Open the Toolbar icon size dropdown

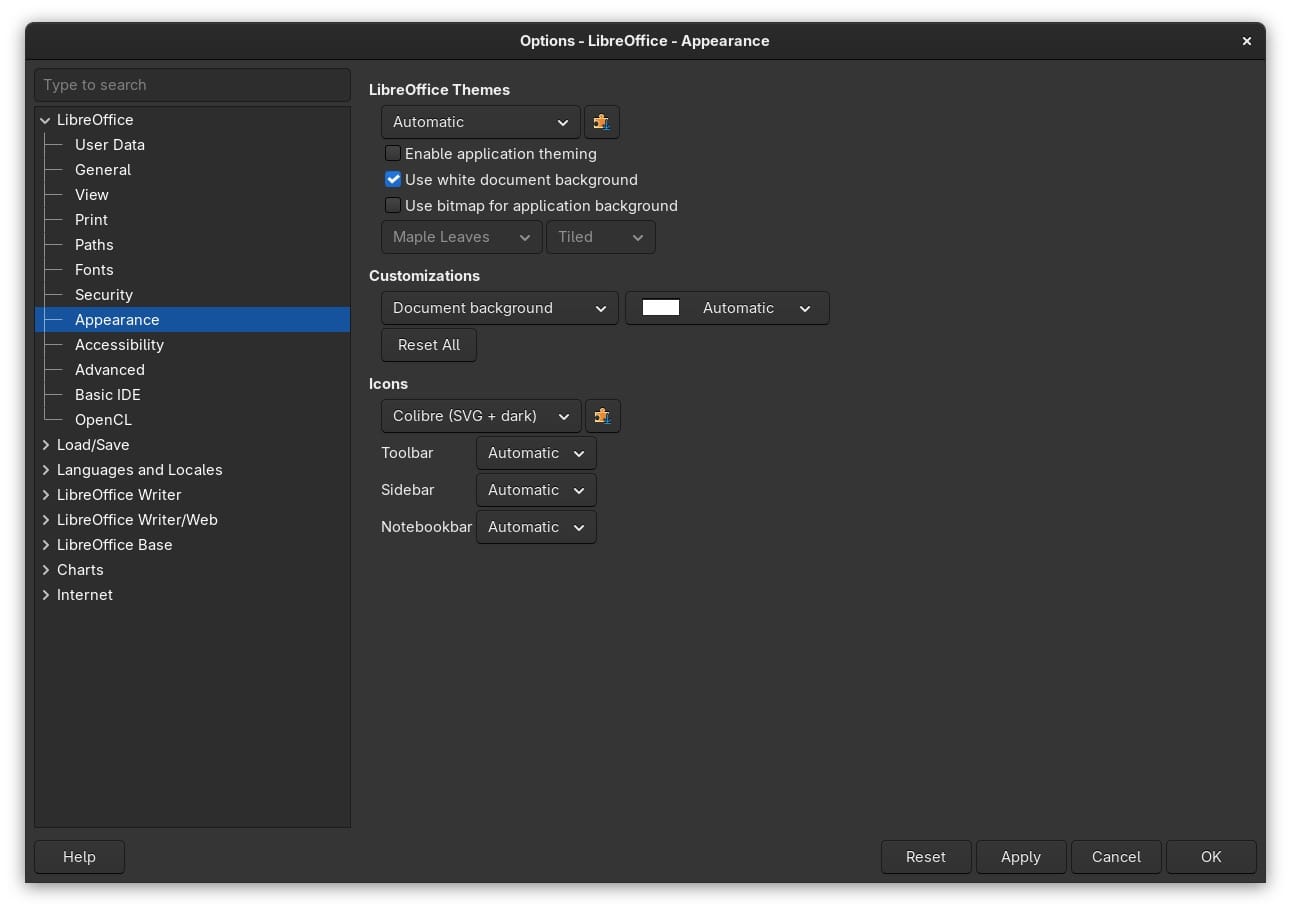click(536, 453)
